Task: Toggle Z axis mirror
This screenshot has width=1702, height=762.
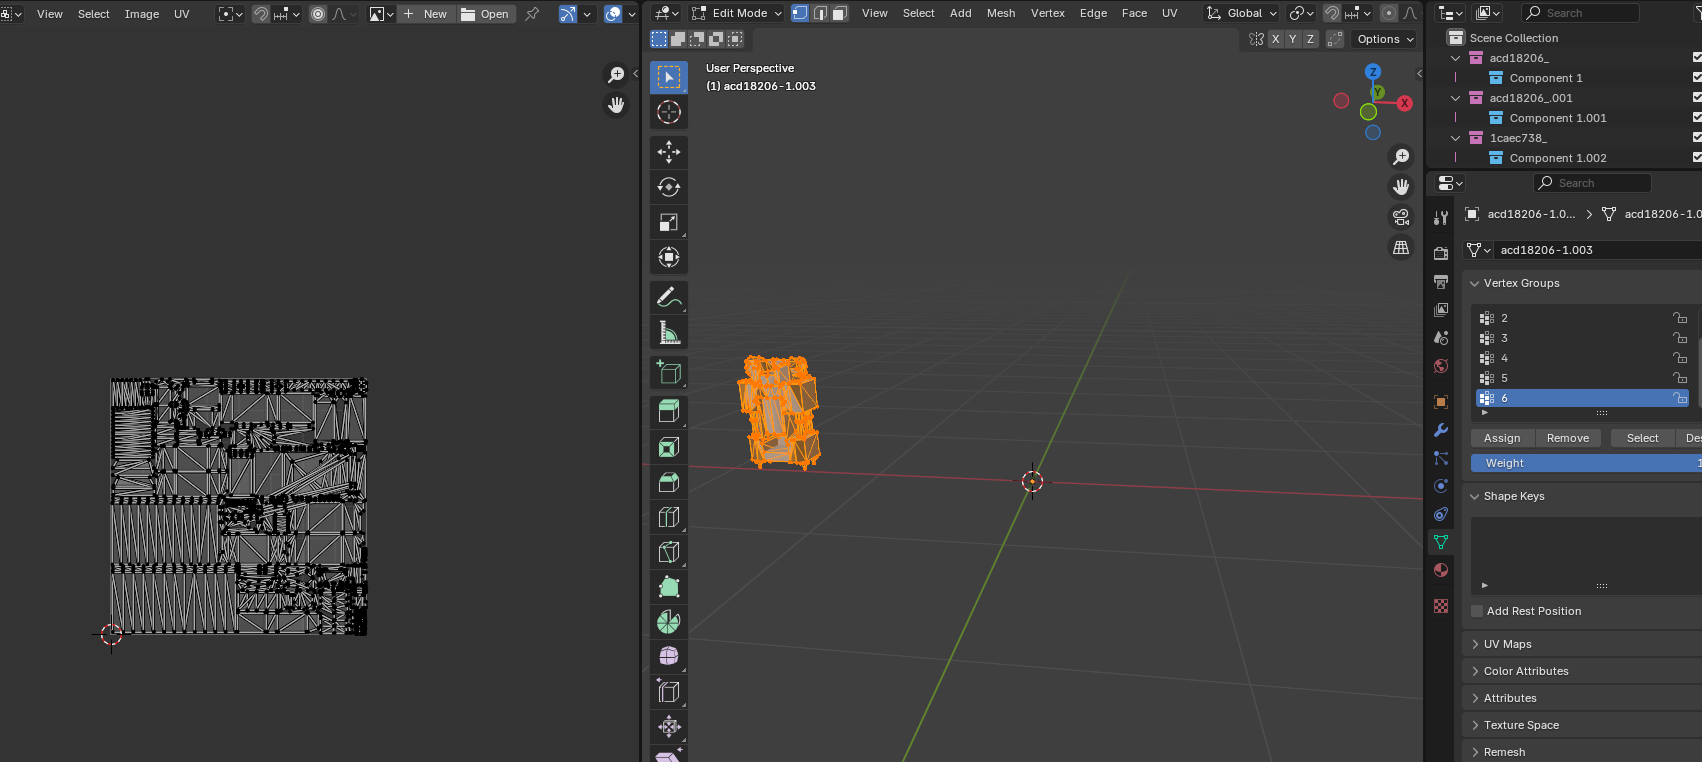Action: coord(1310,39)
